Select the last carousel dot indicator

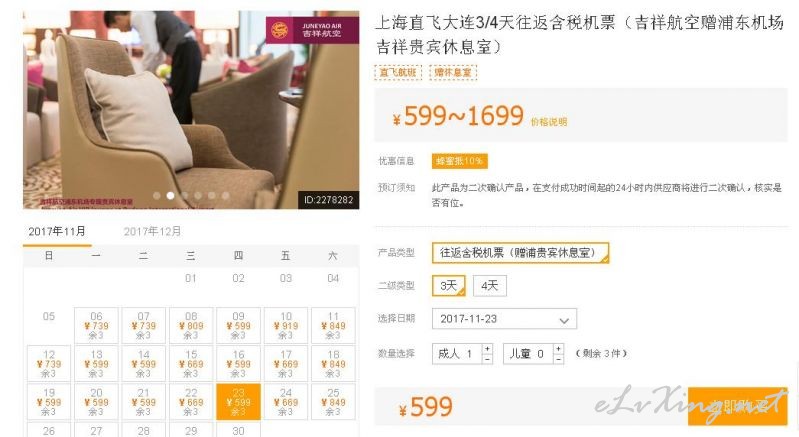225,196
